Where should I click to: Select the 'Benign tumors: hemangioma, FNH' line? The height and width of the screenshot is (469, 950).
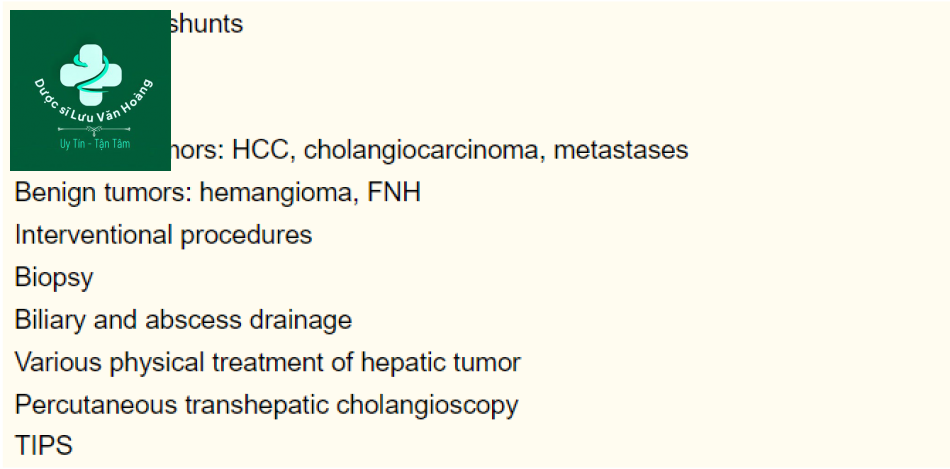click(218, 193)
